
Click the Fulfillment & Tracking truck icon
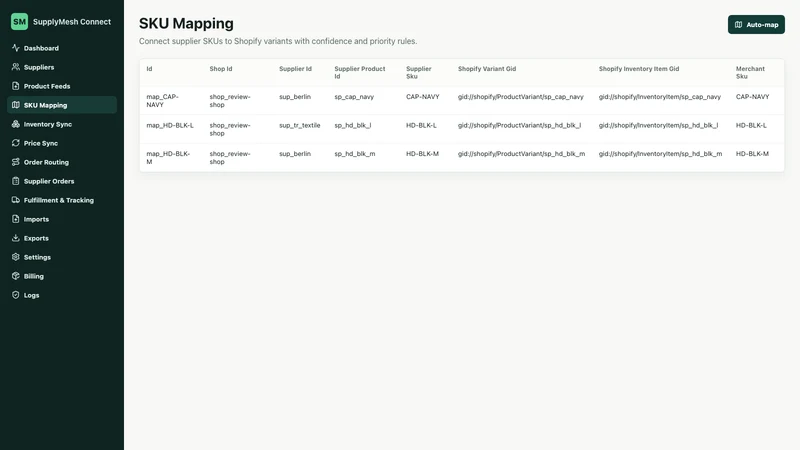(x=16, y=200)
